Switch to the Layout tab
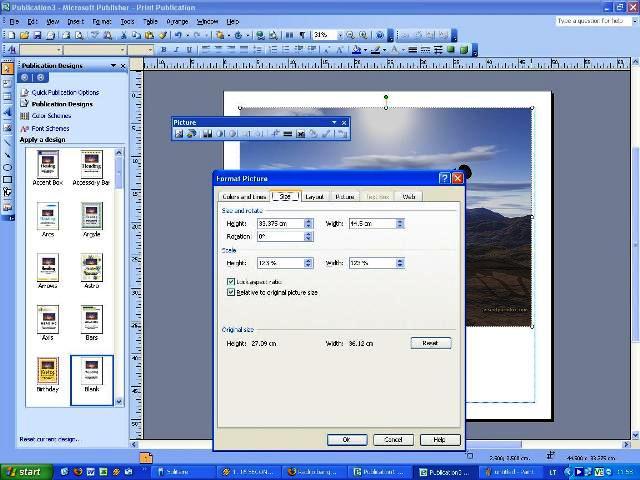The height and width of the screenshot is (480, 640). (x=314, y=197)
